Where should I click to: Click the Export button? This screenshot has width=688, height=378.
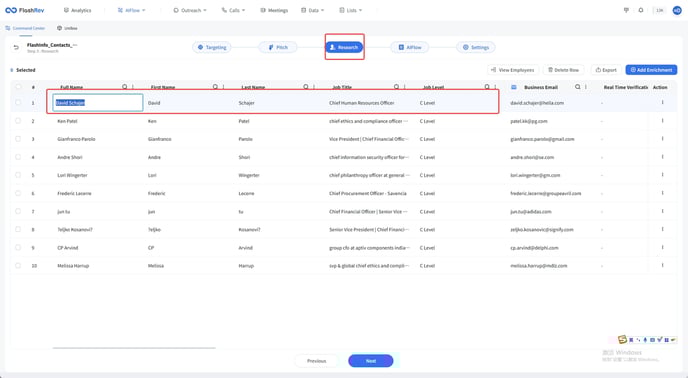pyautogui.click(x=606, y=70)
